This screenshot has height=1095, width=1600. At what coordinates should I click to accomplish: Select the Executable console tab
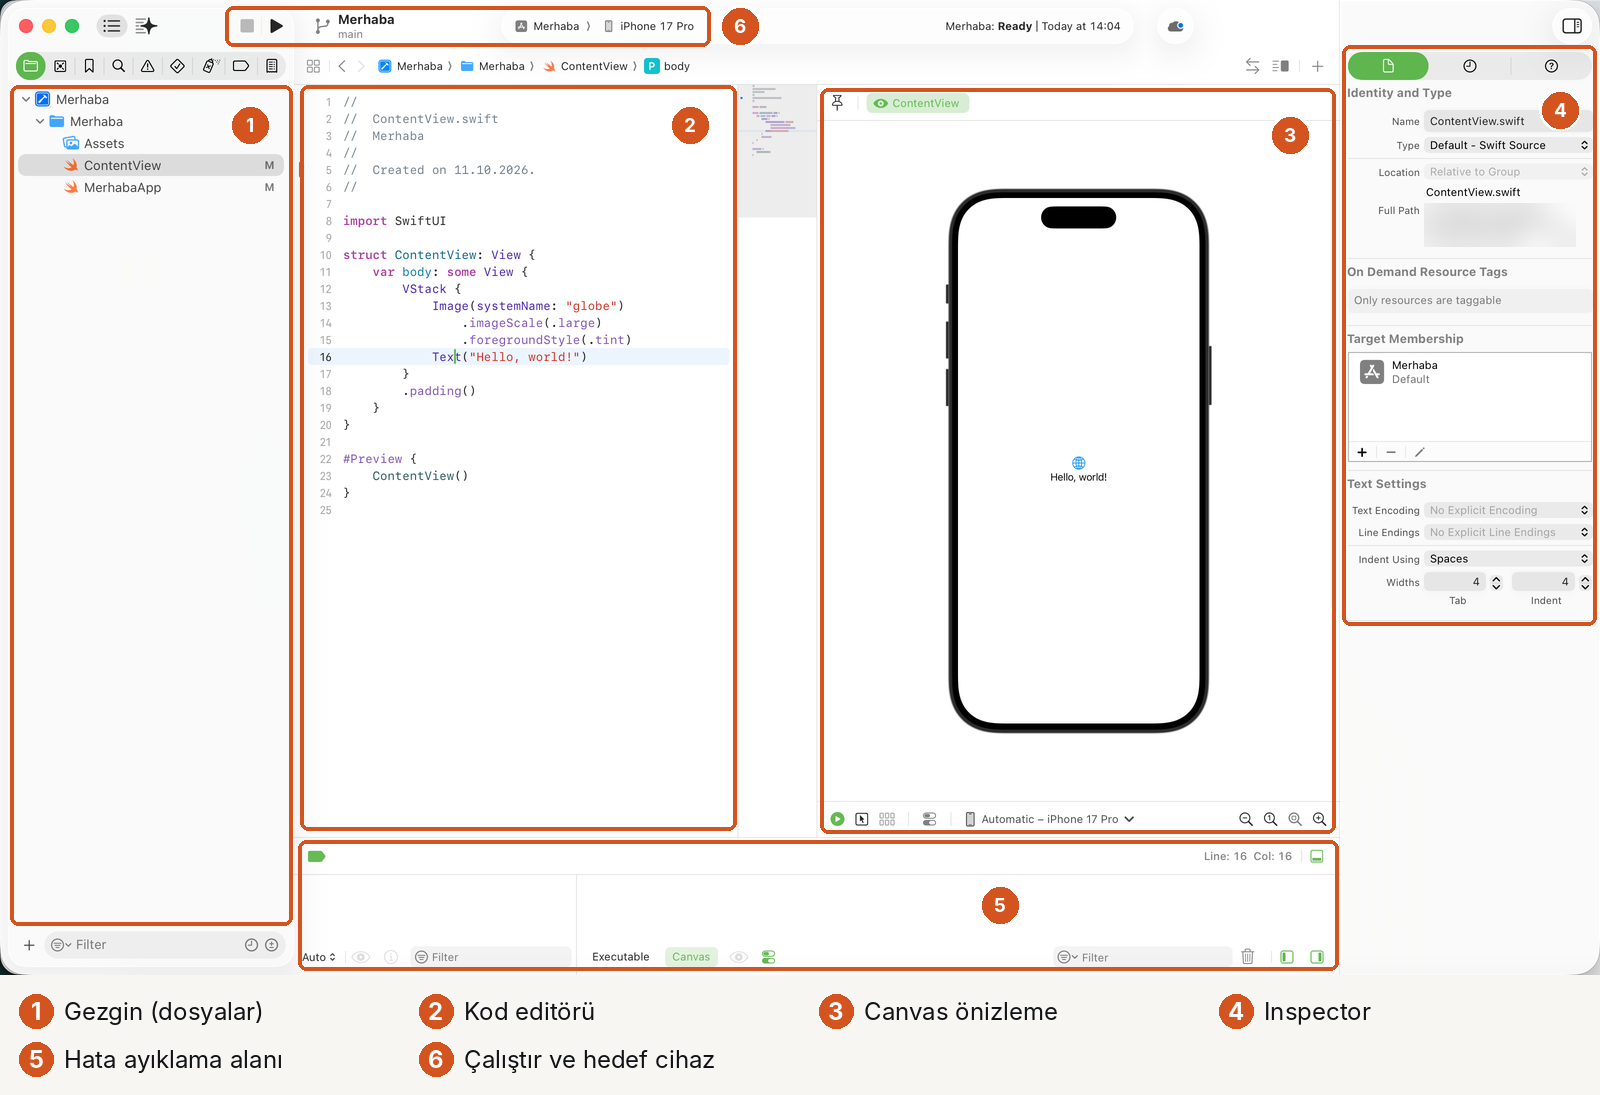620,957
